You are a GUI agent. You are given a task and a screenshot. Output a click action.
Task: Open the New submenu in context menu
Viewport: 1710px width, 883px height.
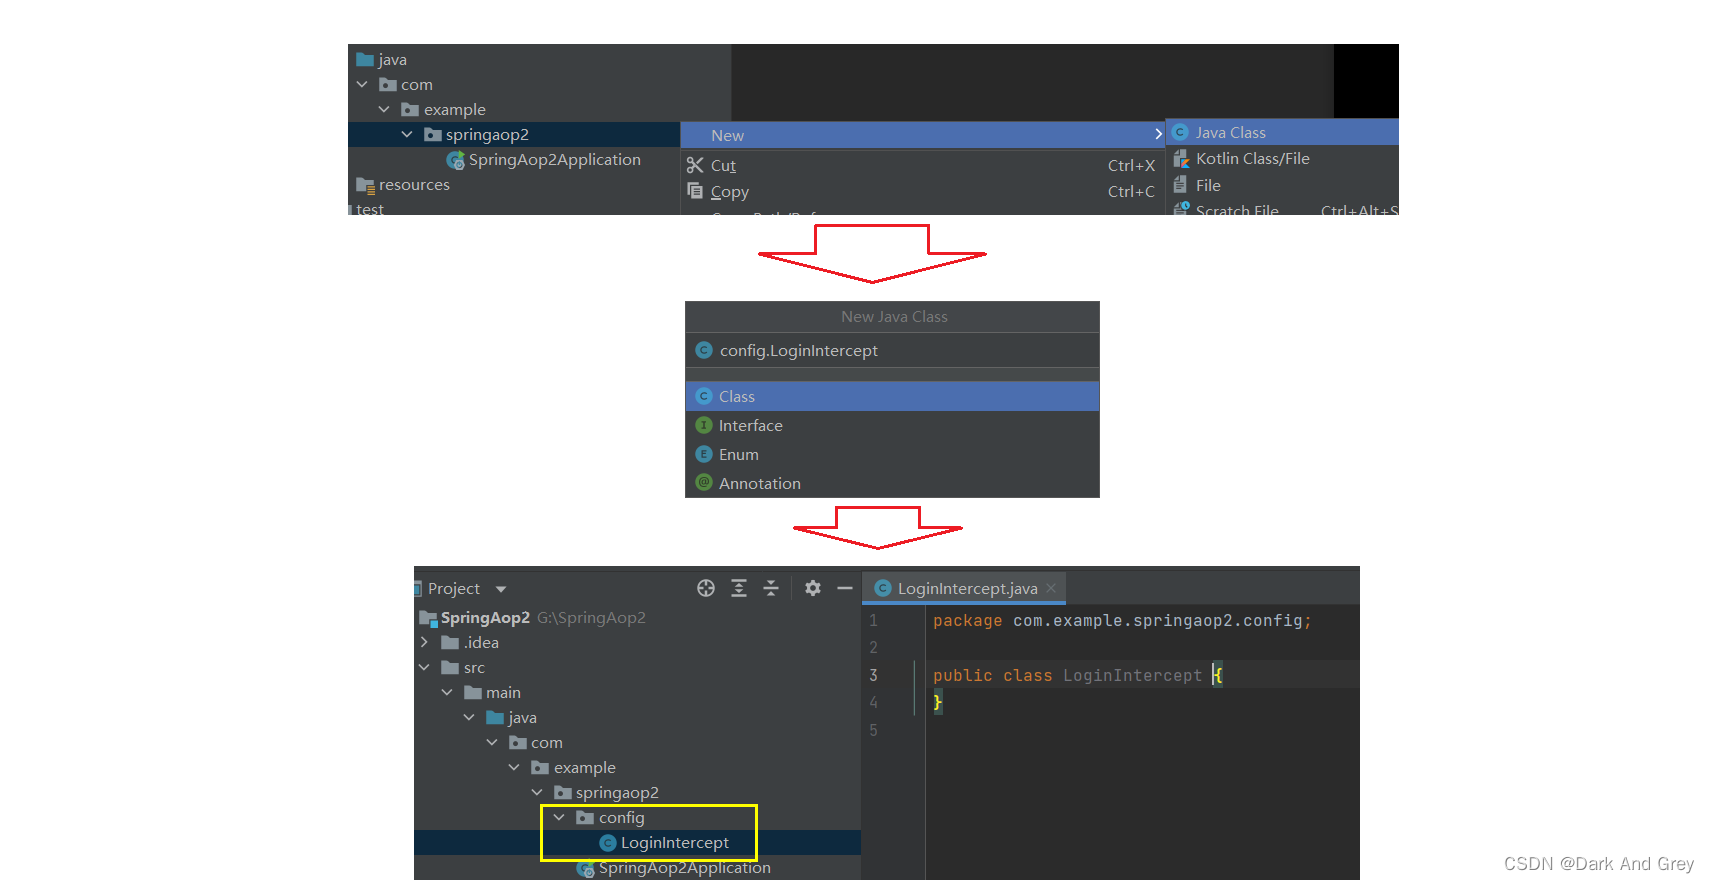(x=923, y=135)
